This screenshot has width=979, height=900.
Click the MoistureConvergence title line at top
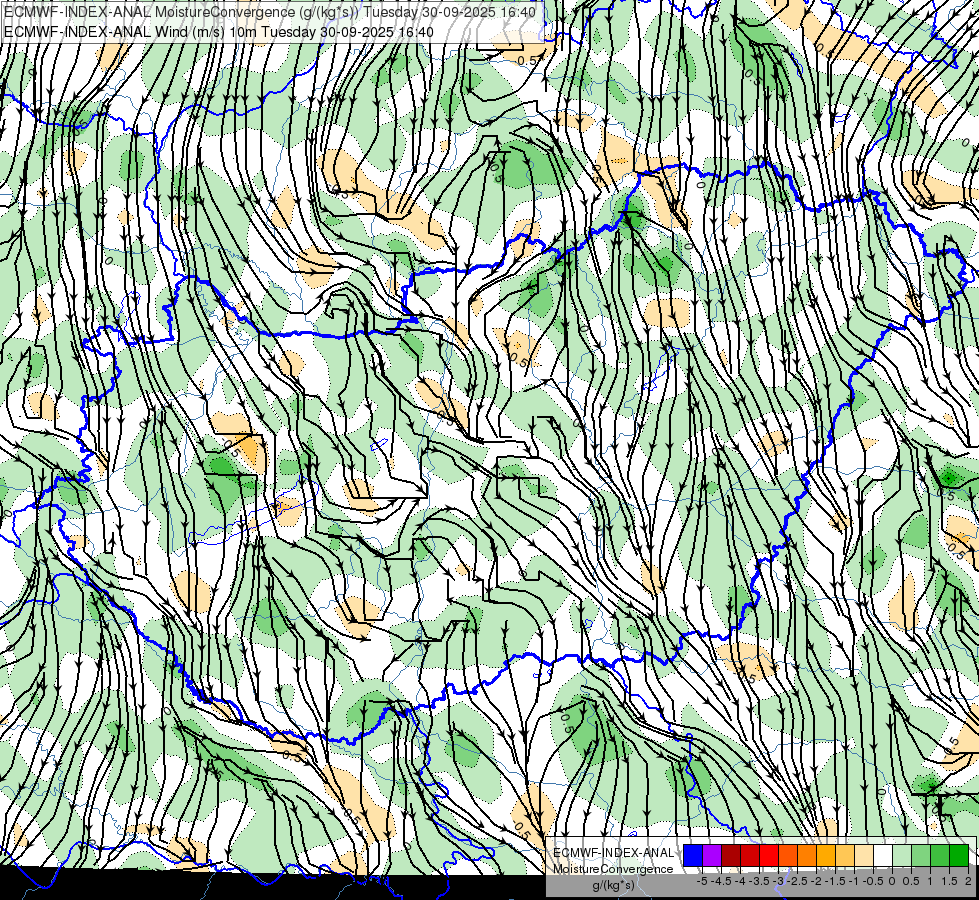[270, 12]
